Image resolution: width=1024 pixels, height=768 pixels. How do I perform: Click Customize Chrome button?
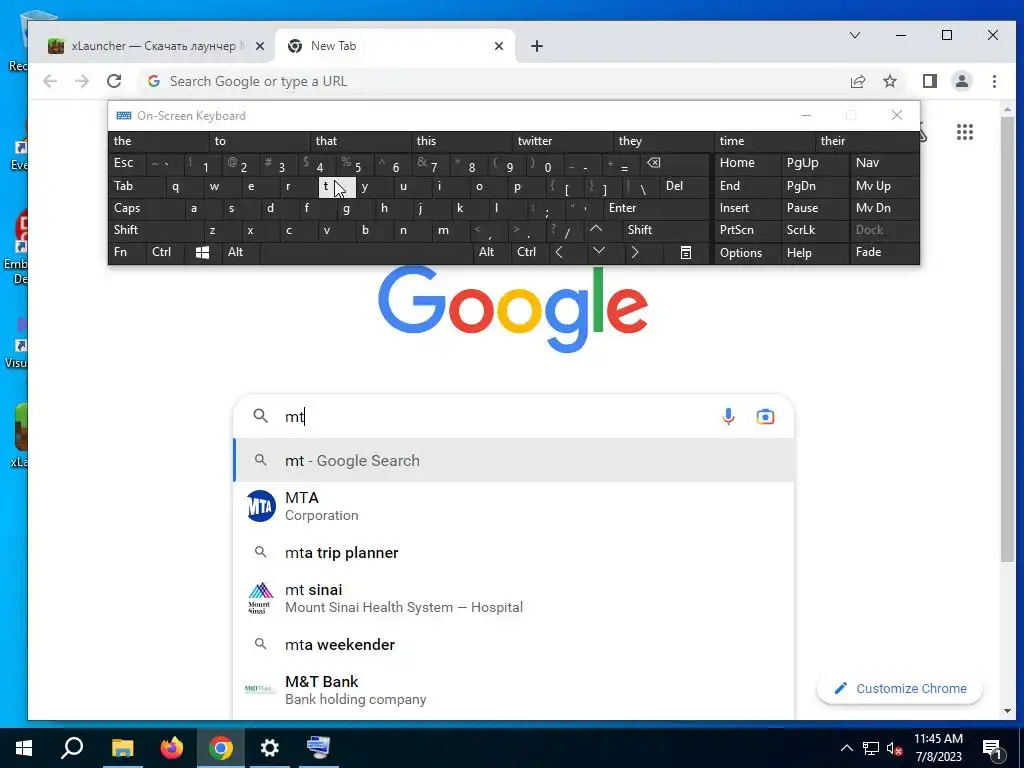tap(900, 688)
